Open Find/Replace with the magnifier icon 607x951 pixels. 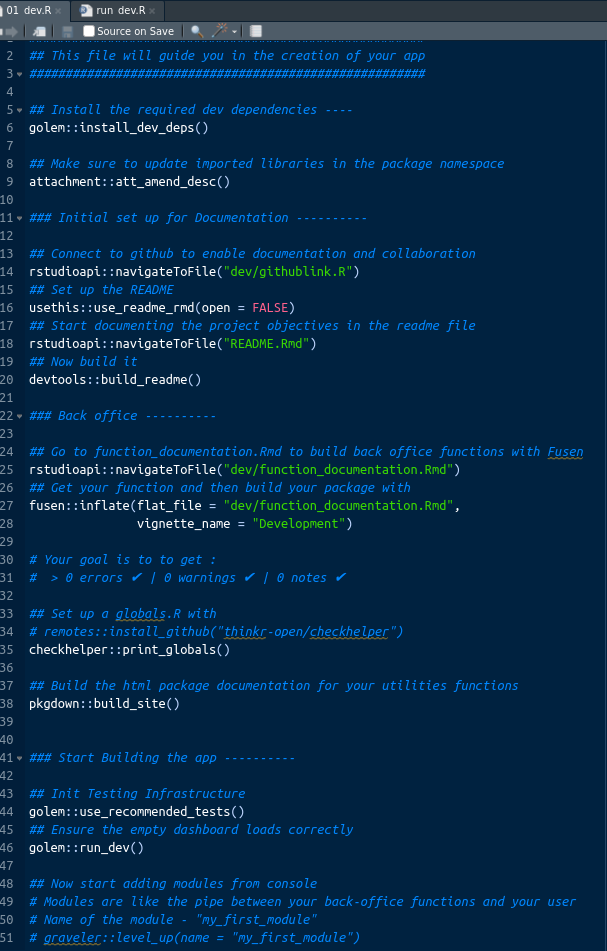[x=198, y=30]
